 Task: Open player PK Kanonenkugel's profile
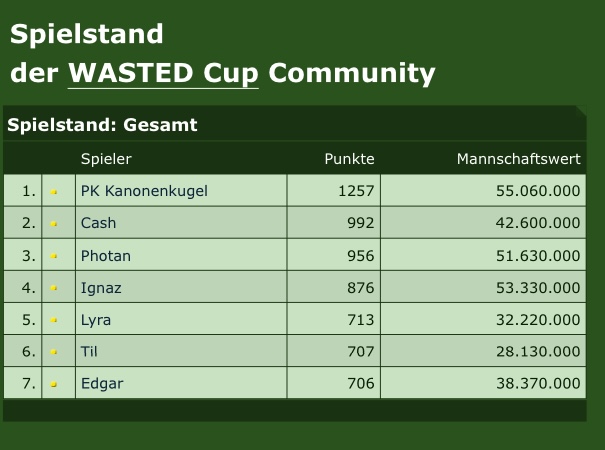click(x=144, y=191)
